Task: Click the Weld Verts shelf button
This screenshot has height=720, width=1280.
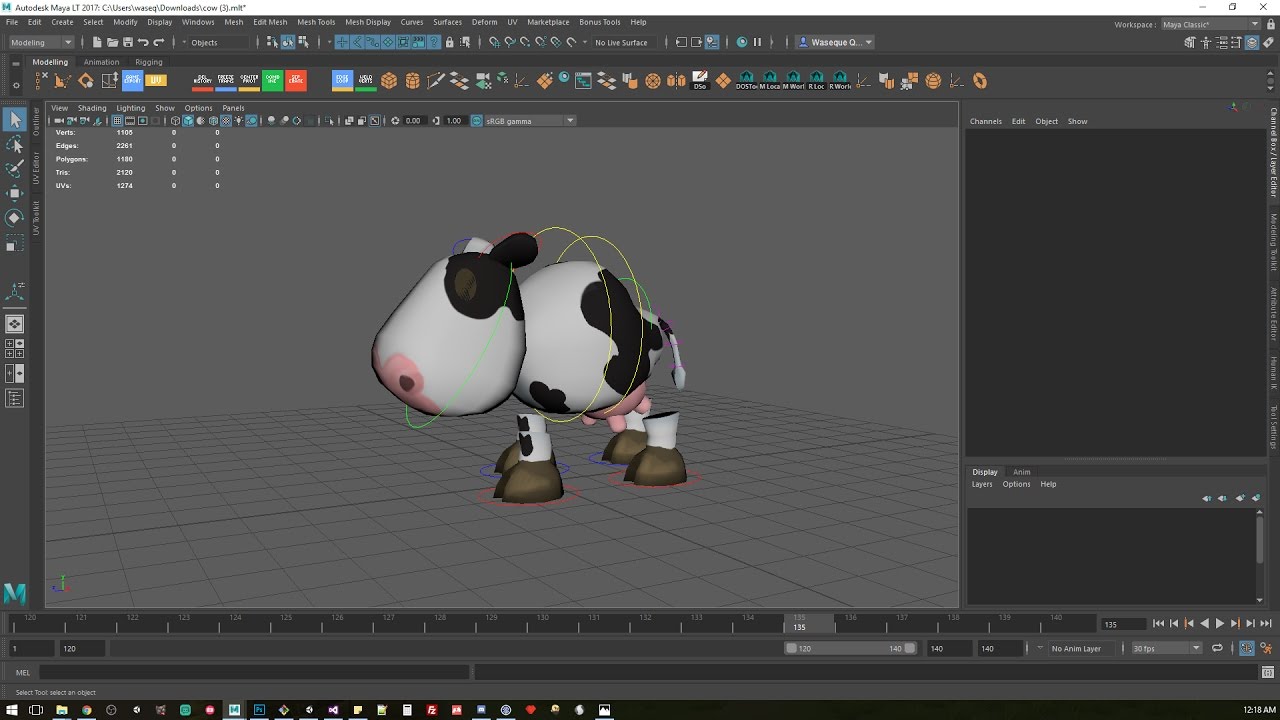Action: 366,81
